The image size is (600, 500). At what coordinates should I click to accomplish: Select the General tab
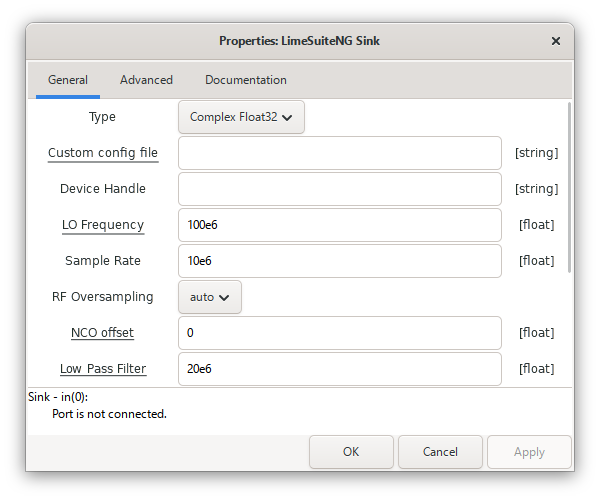(68, 80)
